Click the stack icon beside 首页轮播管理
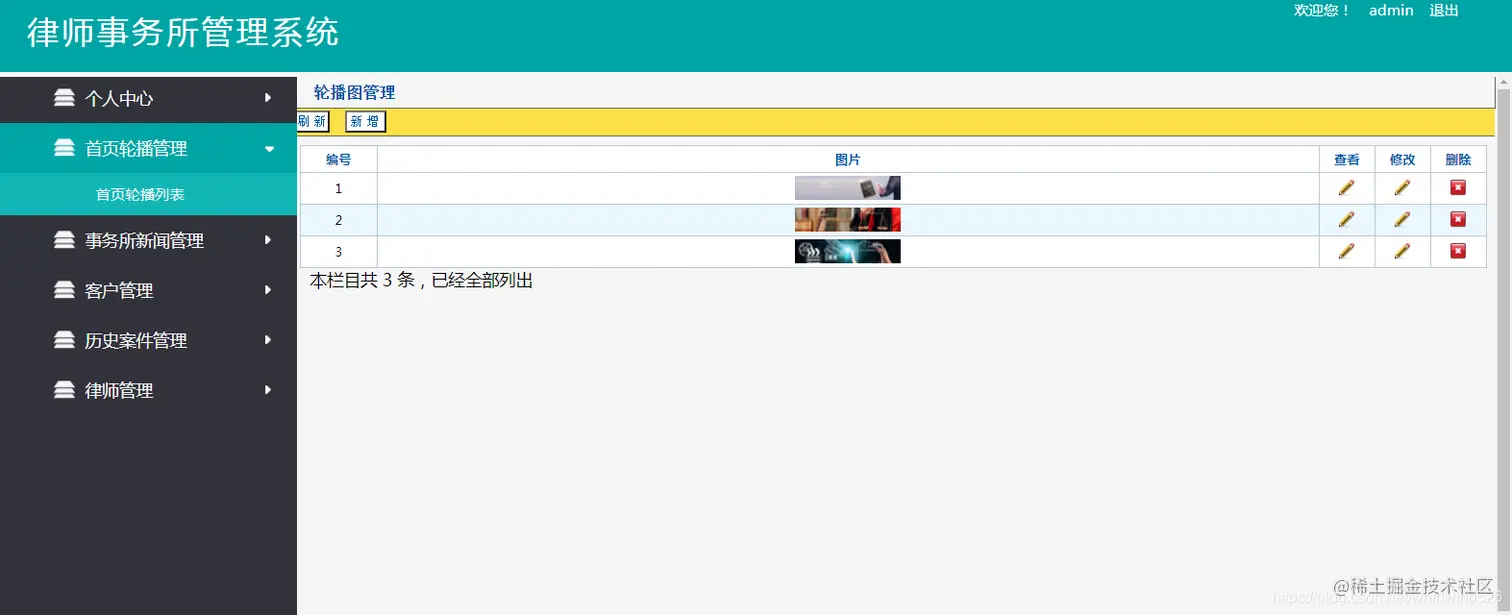This screenshot has width=1512, height=615. click(64, 148)
